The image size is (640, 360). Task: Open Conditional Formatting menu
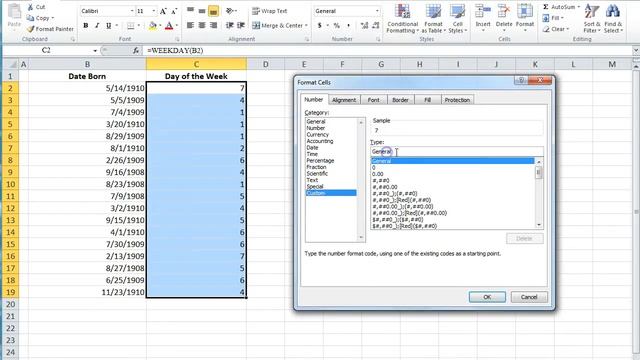(x=402, y=19)
